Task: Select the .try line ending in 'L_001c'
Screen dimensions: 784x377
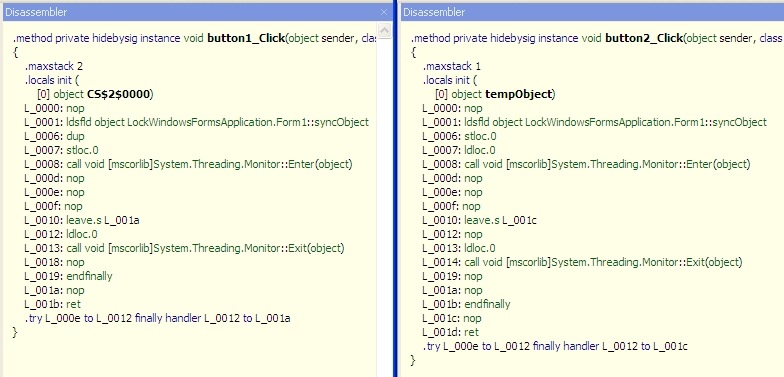Action: click(x=556, y=346)
